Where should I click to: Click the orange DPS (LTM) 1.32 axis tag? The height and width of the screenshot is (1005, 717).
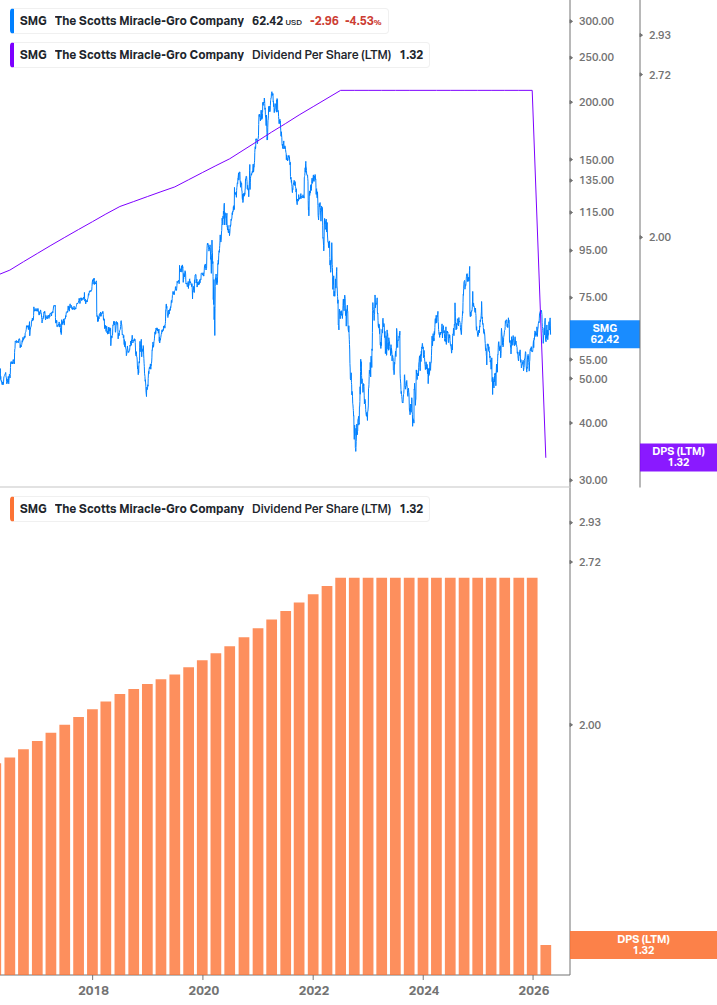tap(643, 945)
